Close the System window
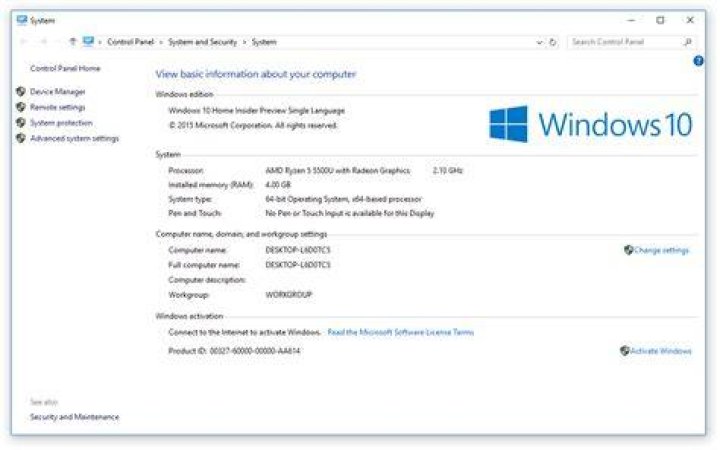 pyautogui.click(x=690, y=20)
